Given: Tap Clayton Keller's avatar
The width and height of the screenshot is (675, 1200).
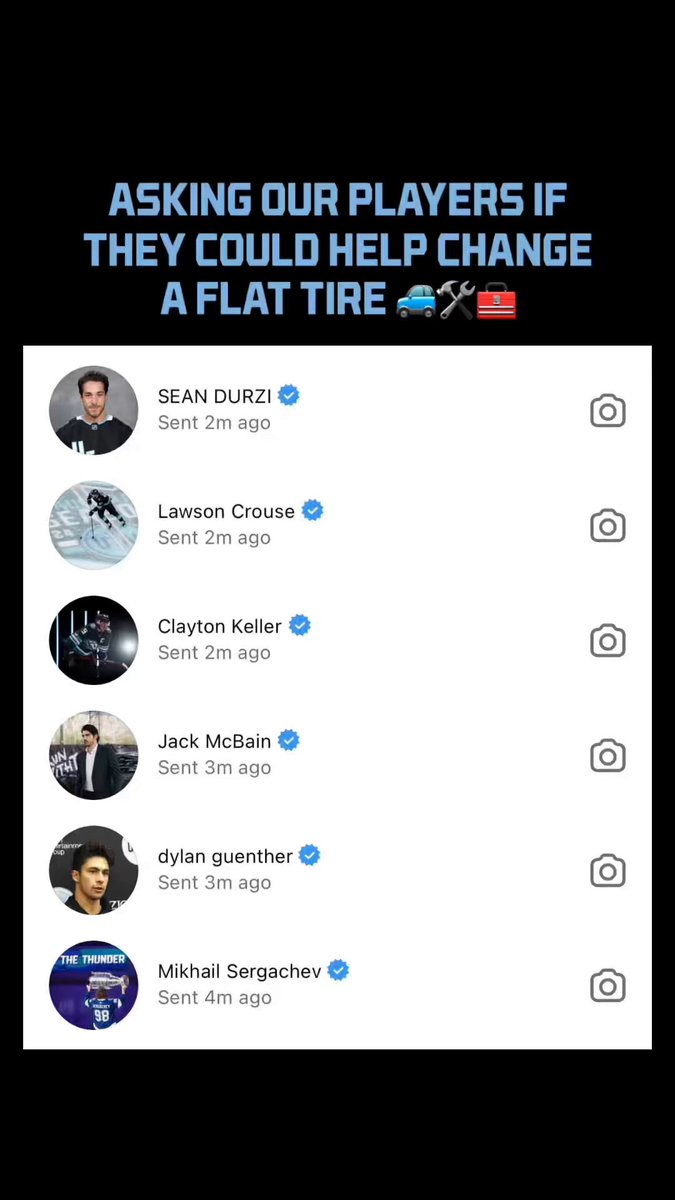Looking at the screenshot, I should point(94,640).
